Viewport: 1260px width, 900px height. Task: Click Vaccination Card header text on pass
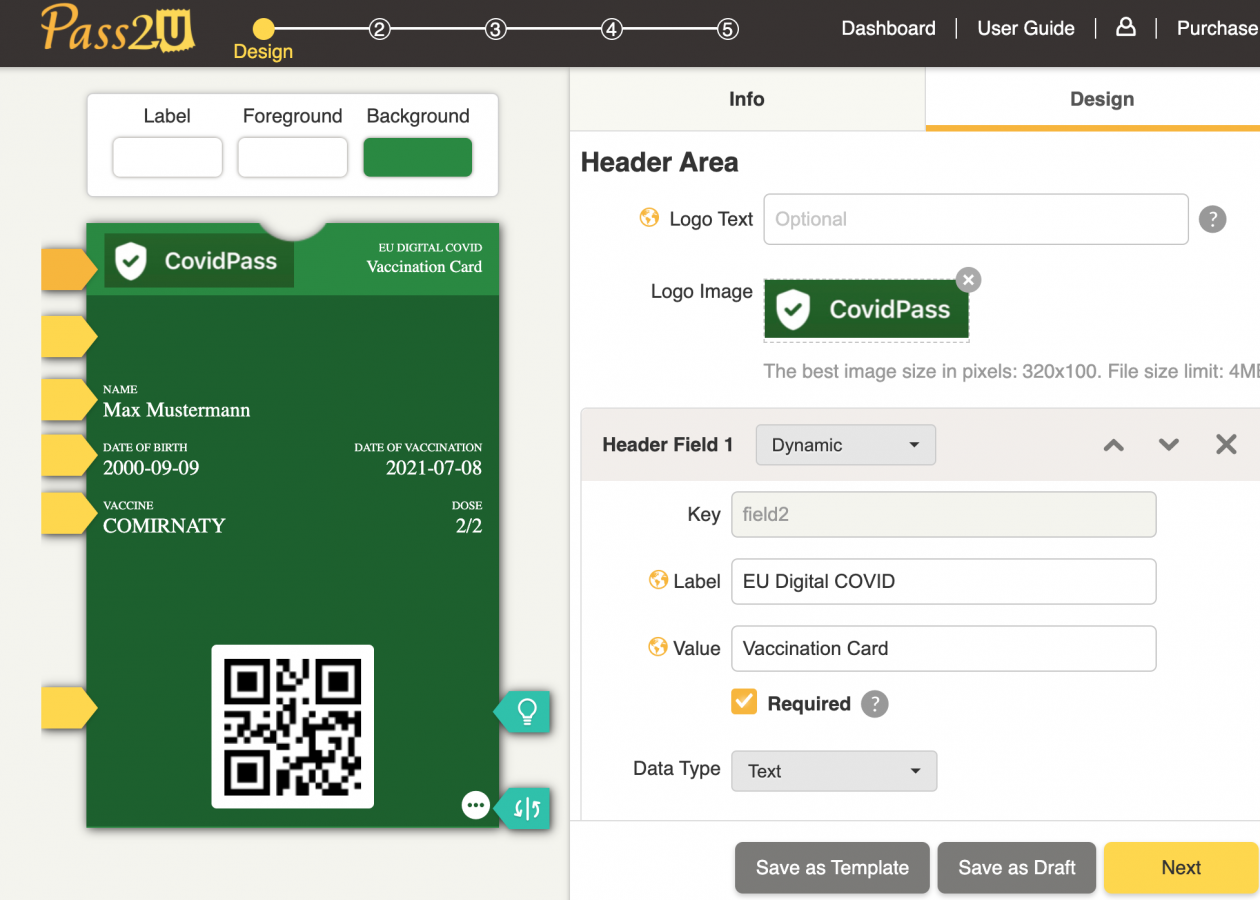[424, 266]
